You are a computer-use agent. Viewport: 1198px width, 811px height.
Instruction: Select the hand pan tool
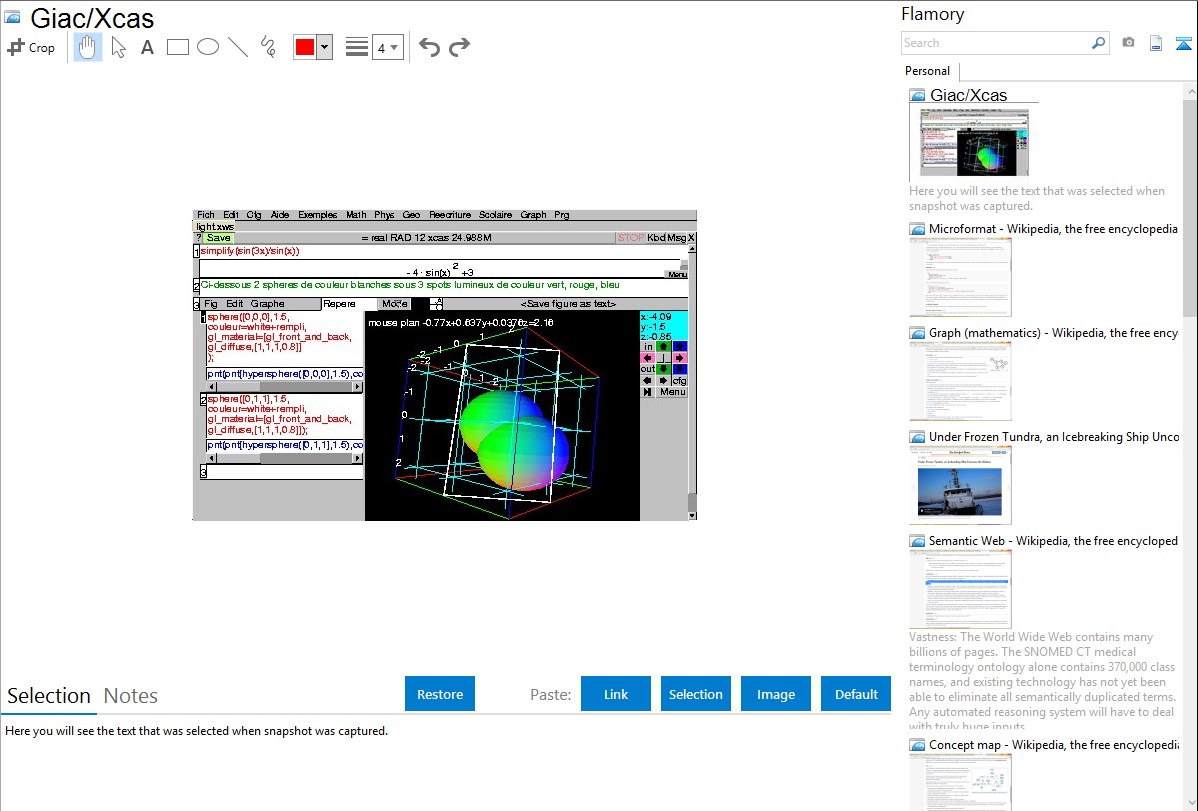(x=87, y=47)
